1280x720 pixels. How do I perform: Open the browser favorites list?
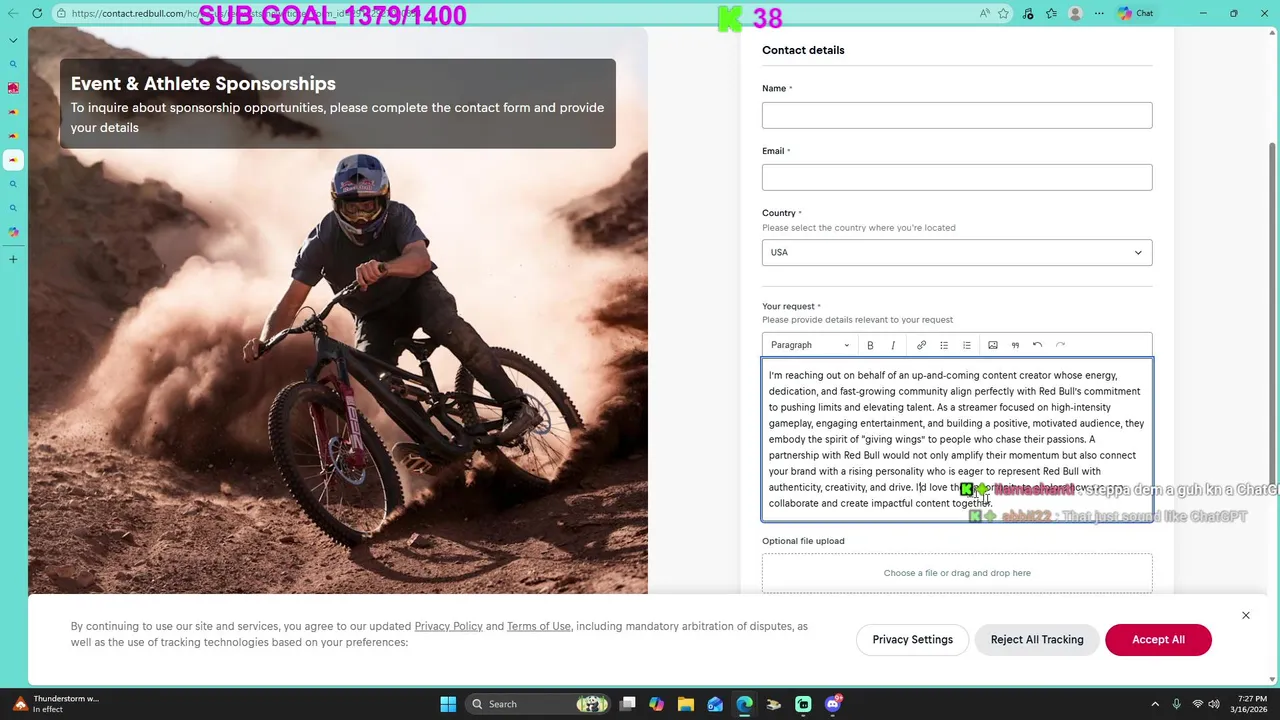(1051, 13)
